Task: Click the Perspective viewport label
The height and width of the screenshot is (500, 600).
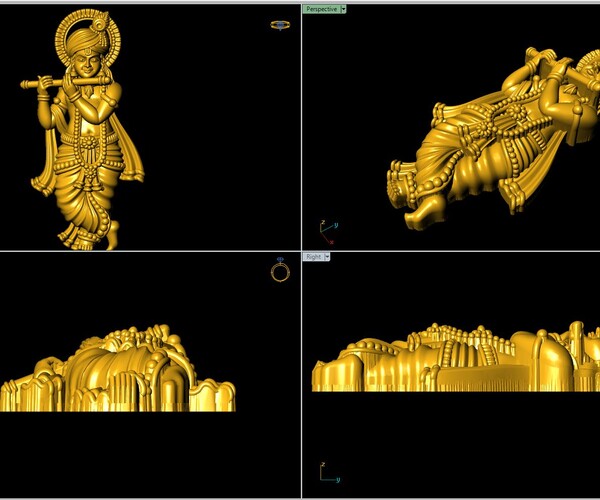Action: (x=321, y=9)
